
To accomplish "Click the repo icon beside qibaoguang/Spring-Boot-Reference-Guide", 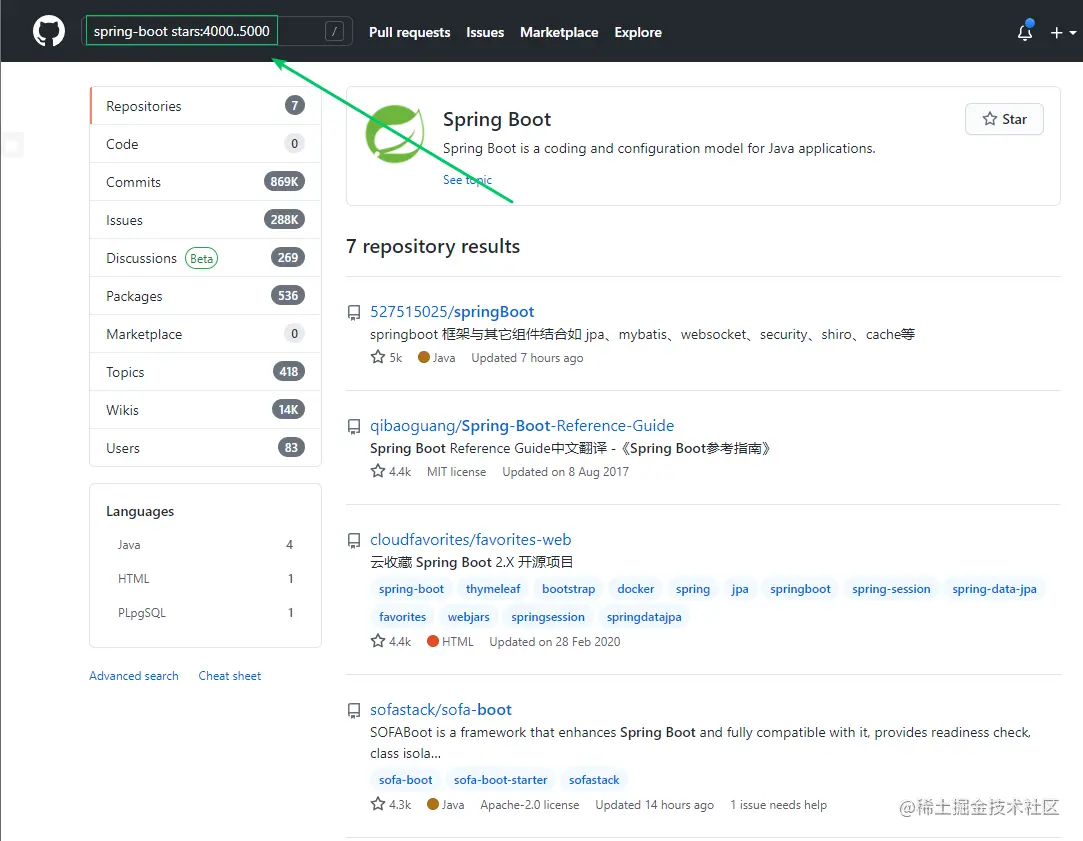I will (354, 427).
